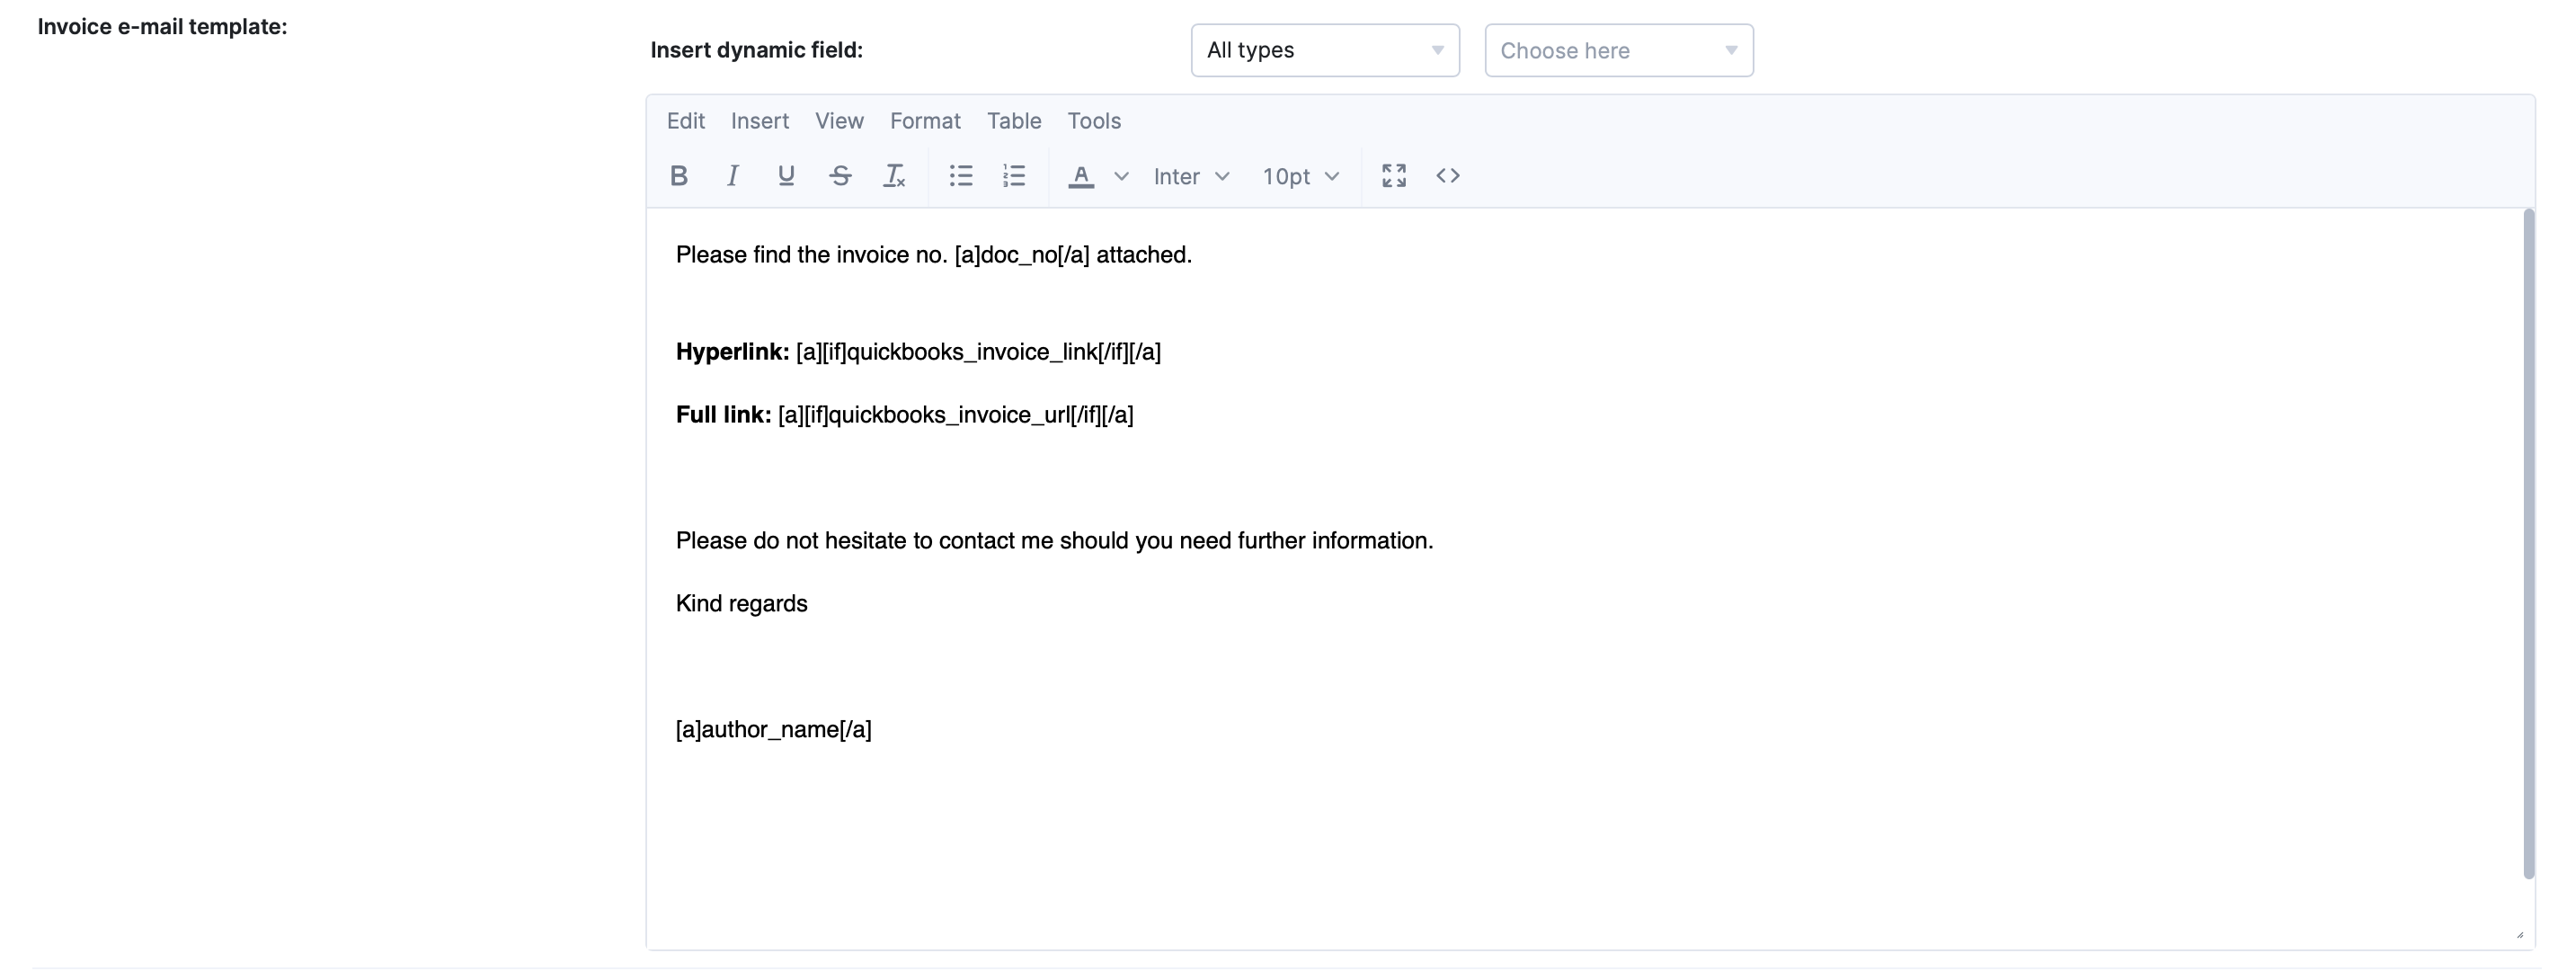Apply italic formatting from the toolbar

(x=732, y=176)
